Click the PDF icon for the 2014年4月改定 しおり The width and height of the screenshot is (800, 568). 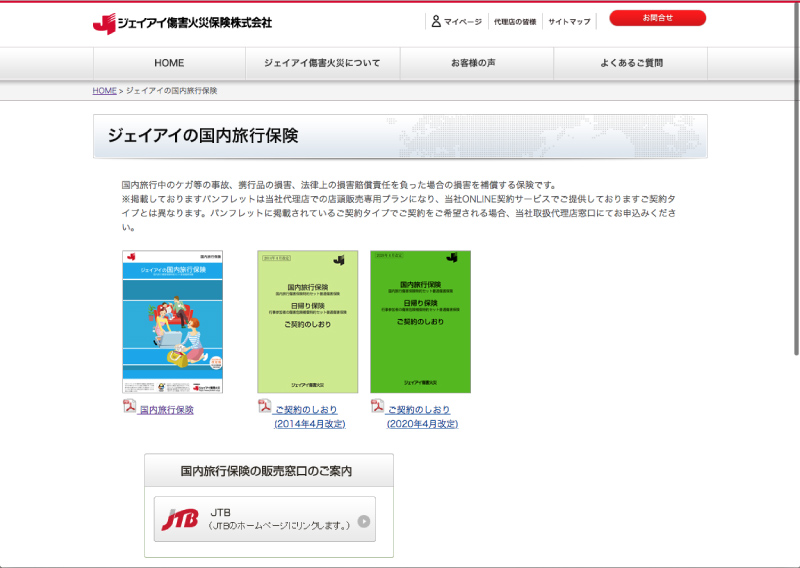point(265,406)
